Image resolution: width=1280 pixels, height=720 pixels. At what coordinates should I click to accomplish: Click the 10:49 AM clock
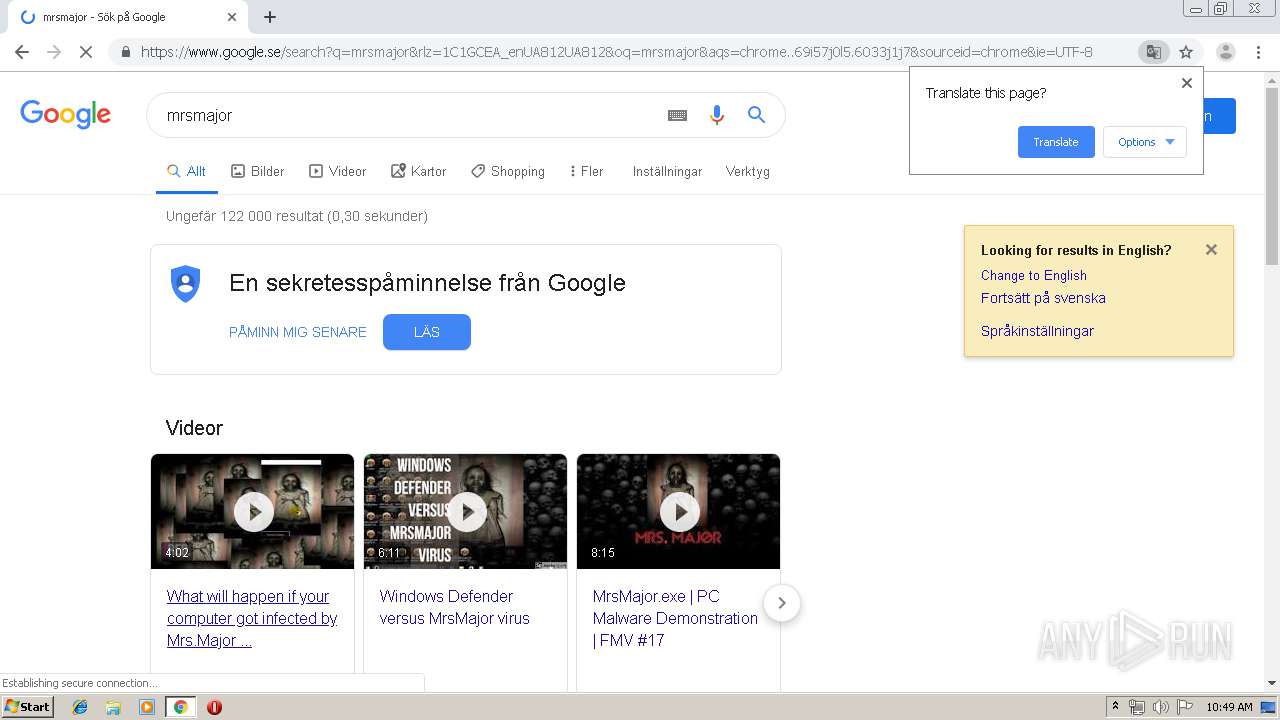click(1229, 707)
